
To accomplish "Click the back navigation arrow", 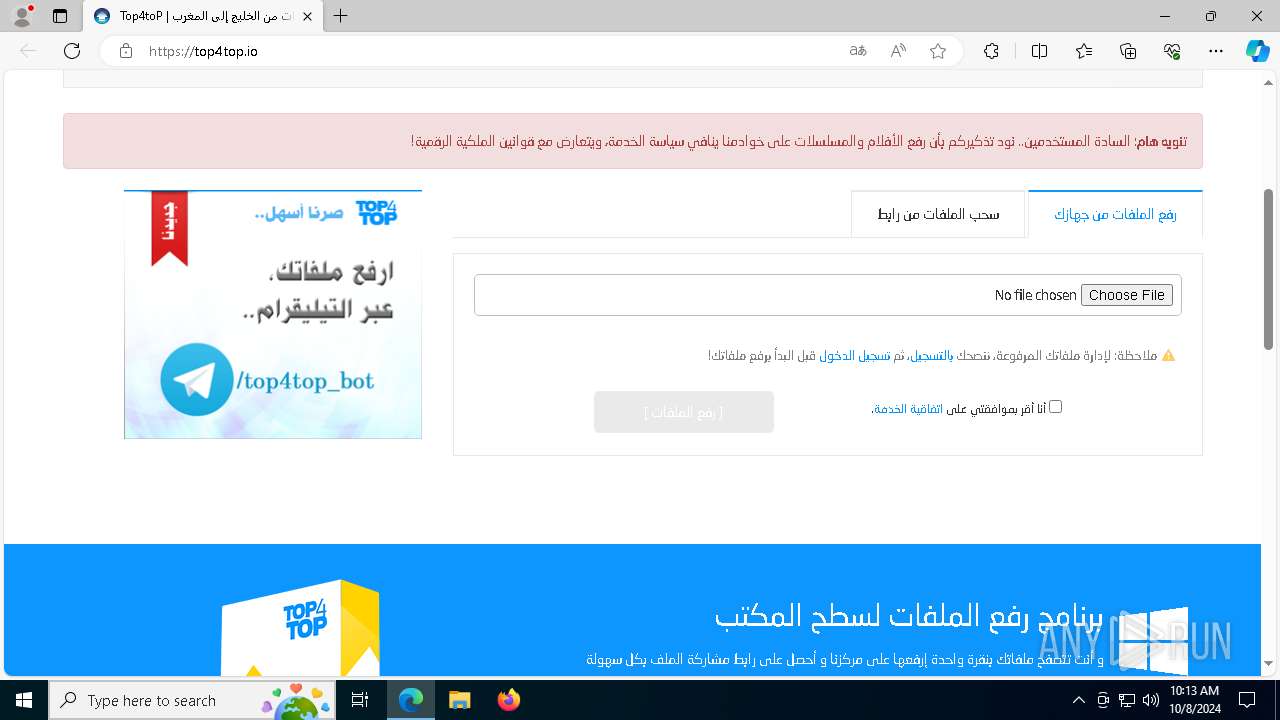I will pos(28,51).
